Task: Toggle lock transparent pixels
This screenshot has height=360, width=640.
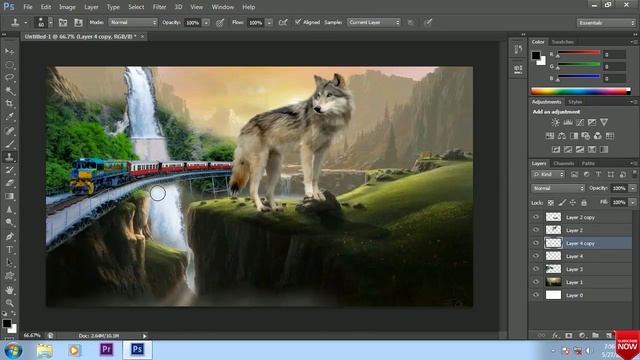Action: [x=551, y=203]
